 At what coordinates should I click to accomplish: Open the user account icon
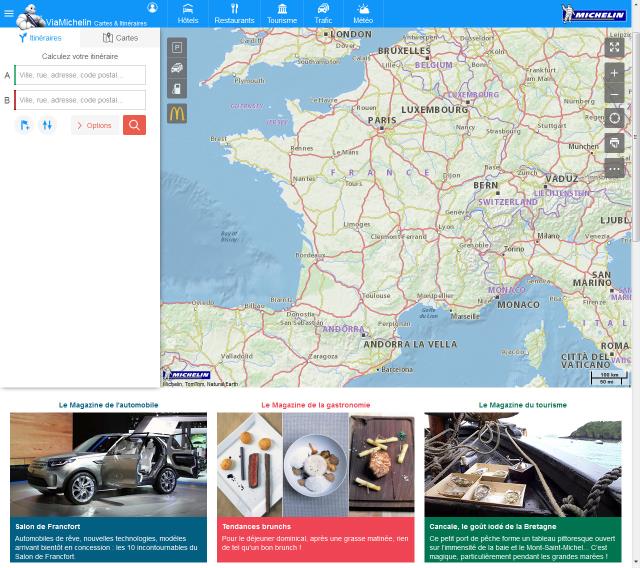coord(152,7)
